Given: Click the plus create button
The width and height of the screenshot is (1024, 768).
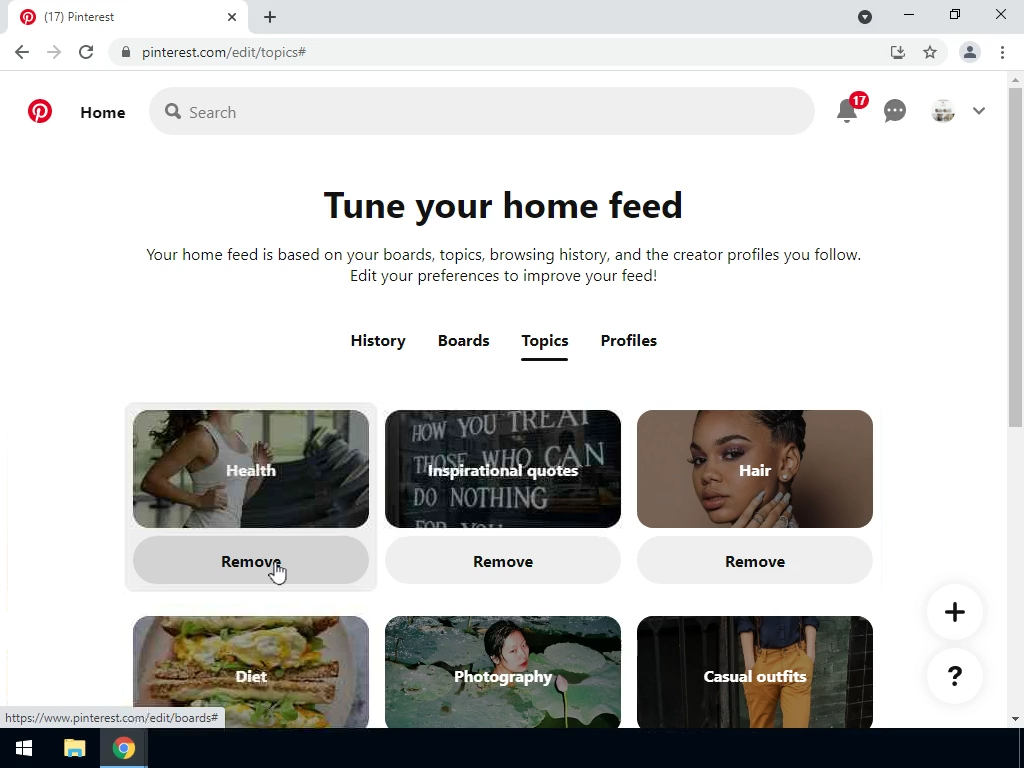Looking at the screenshot, I should click(x=955, y=612).
